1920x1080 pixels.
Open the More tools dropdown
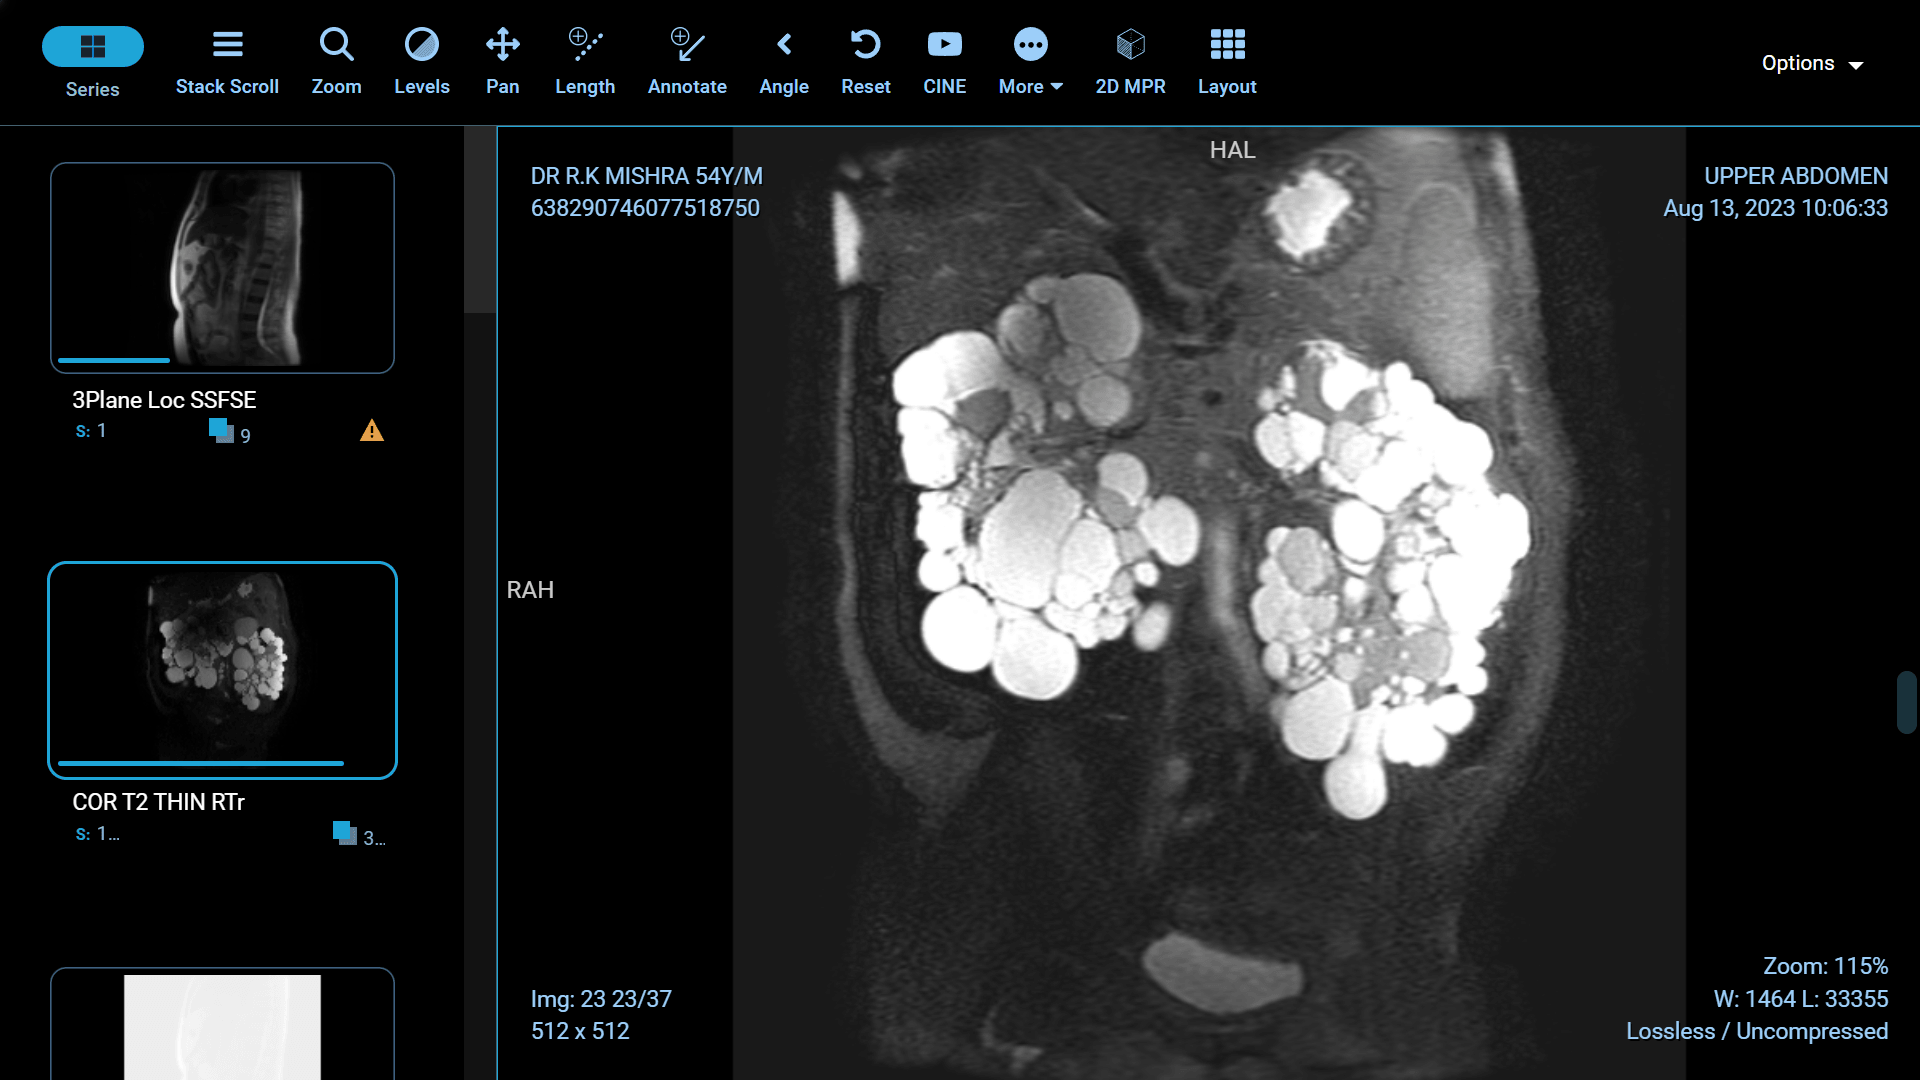tap(1029, 60)
